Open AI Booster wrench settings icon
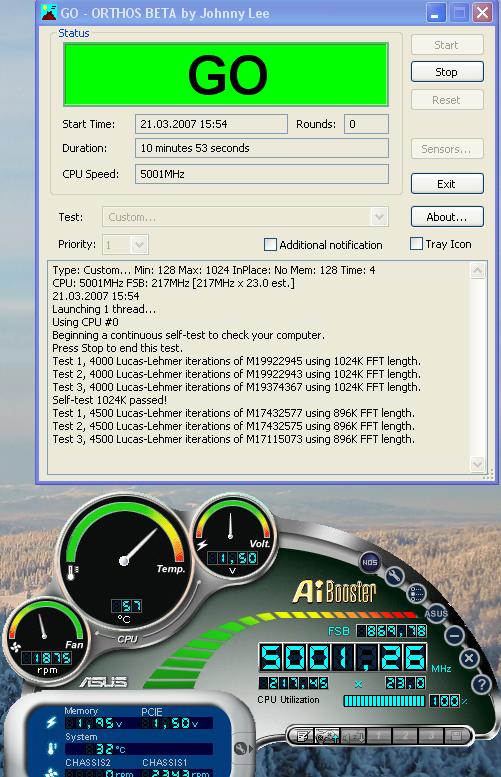 pyautogui.click(x=394, y=576)
